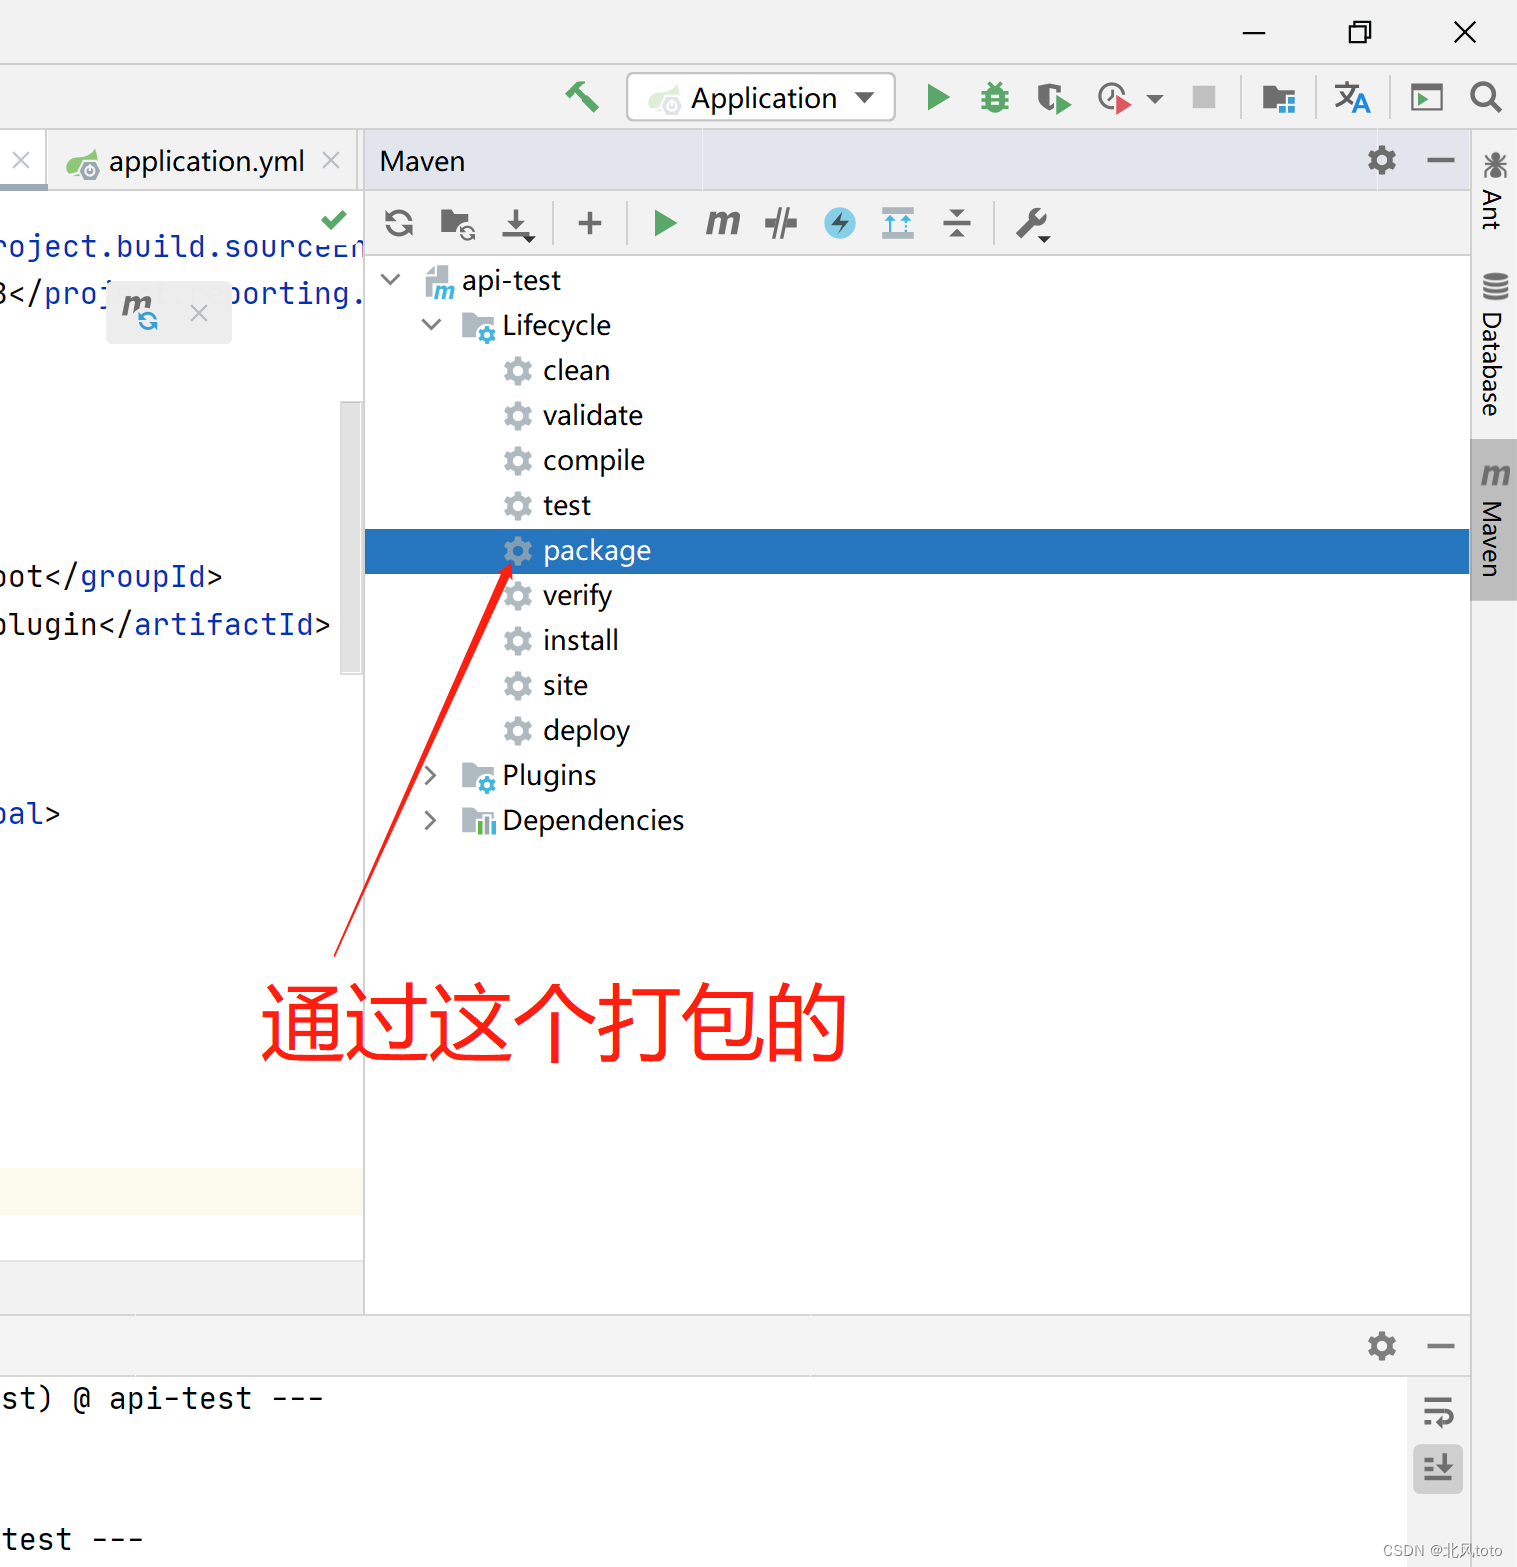The height and width of the screenshot is (1567, 1517).
Task: Click the Stop square button
Action: click(x=1204, y=97)
